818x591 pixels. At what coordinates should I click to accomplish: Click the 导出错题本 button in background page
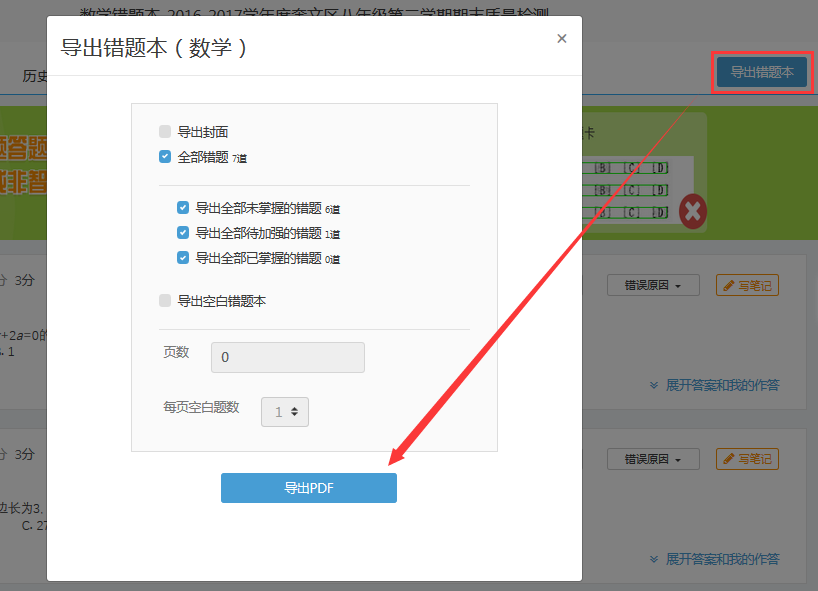pos(762,72)
